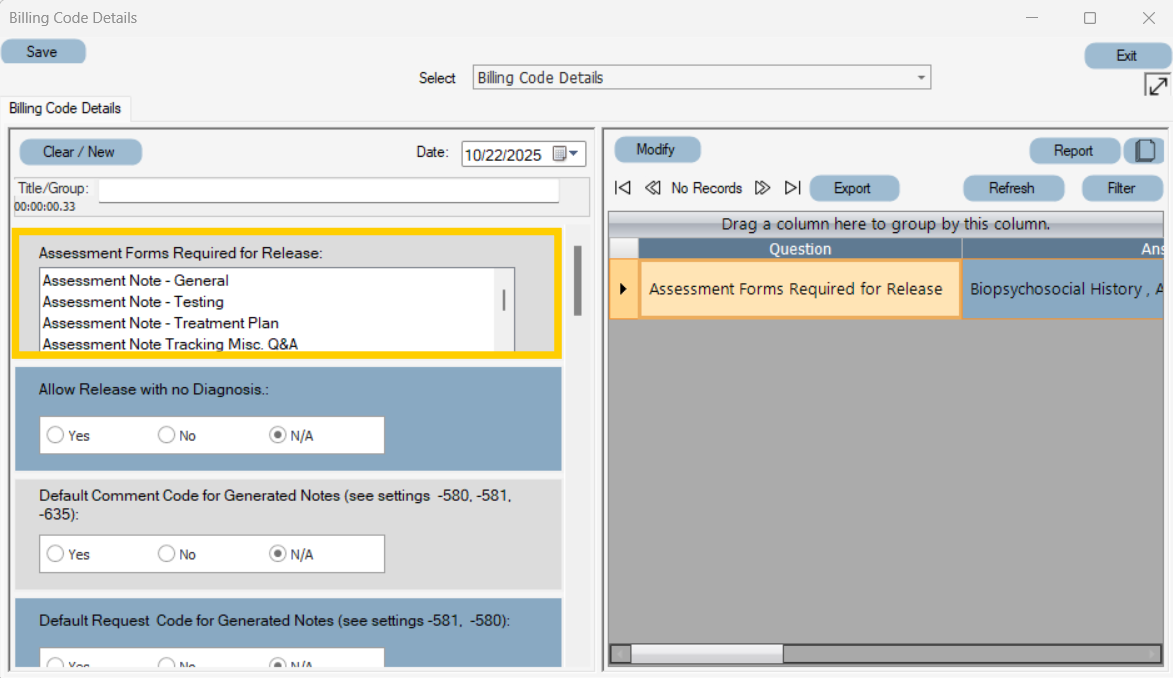The image size is (1173, 678).
Task: Expand the Date field dropdown arrow
Action: [x=575, y=153]
